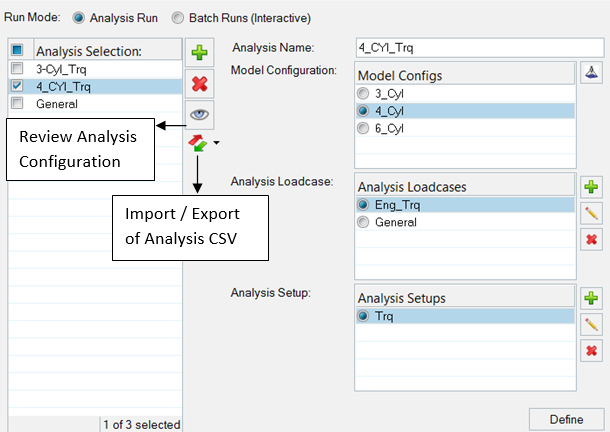The width and height of the screenshot is (610, 432).
Task: Delete the selected analysis loadcase
Action: pos(591,238)
